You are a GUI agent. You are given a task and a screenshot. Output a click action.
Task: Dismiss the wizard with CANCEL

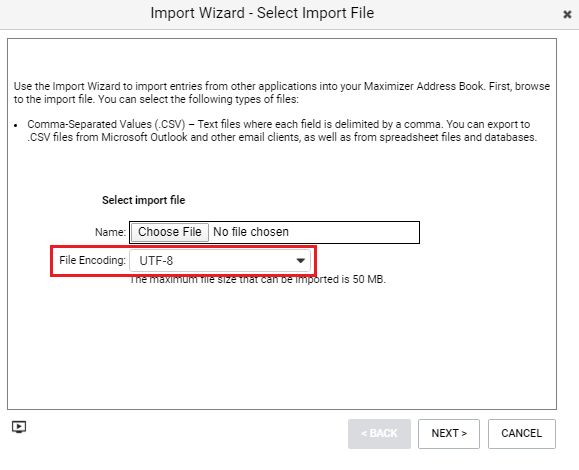click(522, 433)
